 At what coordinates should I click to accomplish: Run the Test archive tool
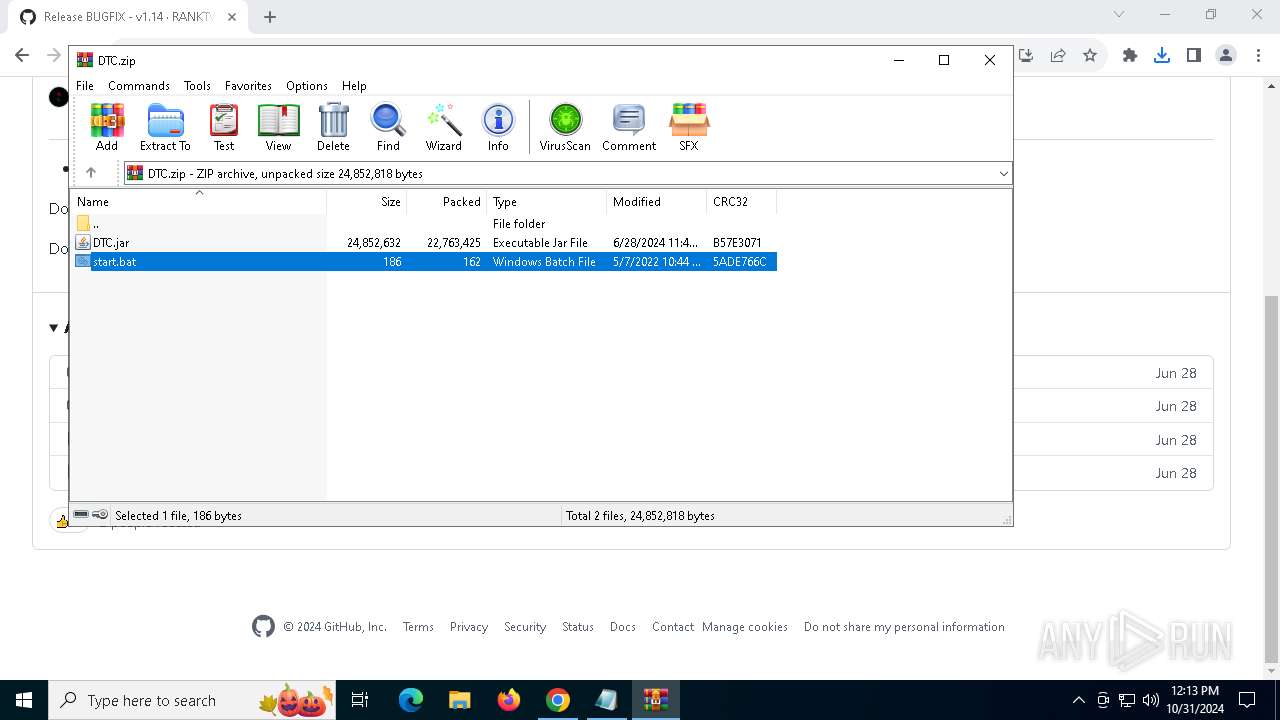pyautogui.click(x=224, y=127)
